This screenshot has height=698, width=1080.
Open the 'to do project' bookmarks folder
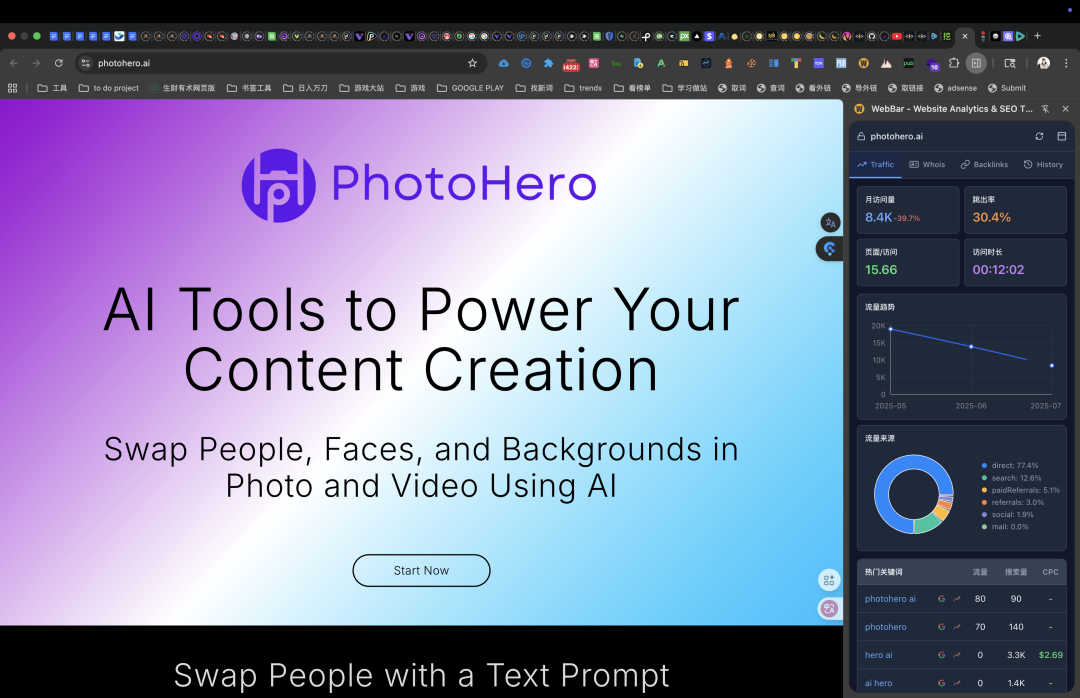point(109,88)
